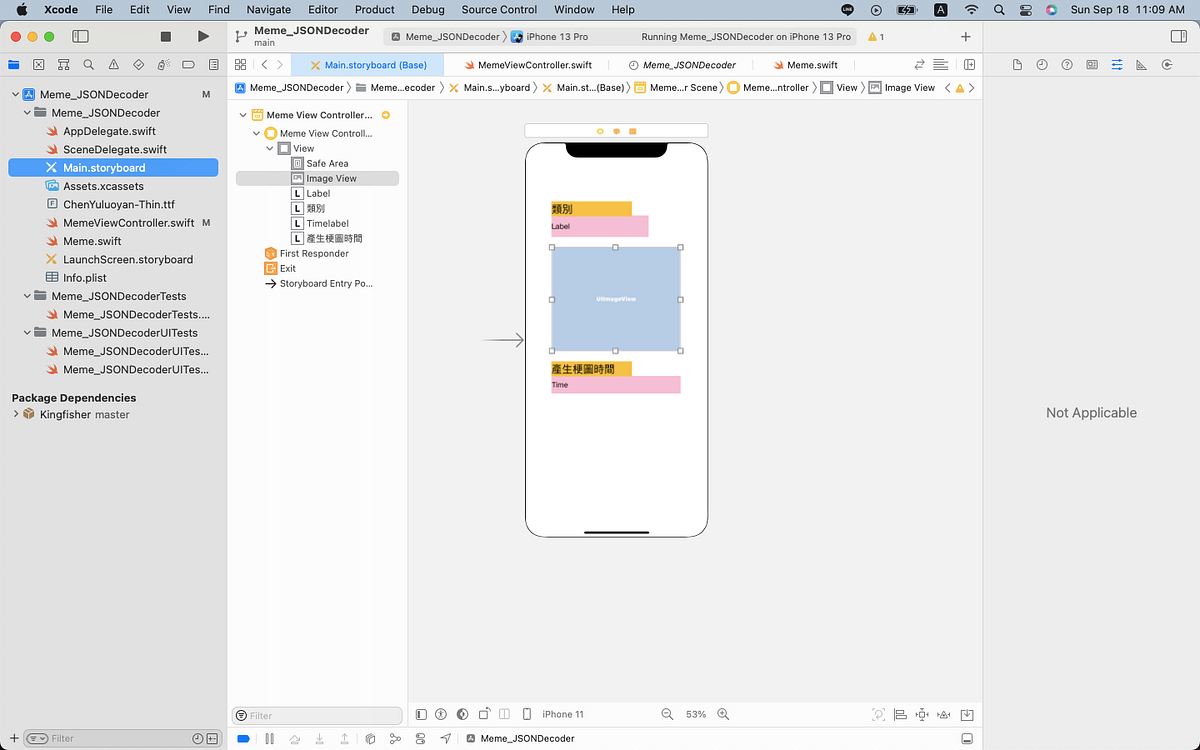Open the Quick Help inspector
The height and width of the screenshot is (750, 1200).
(1066, 64)
